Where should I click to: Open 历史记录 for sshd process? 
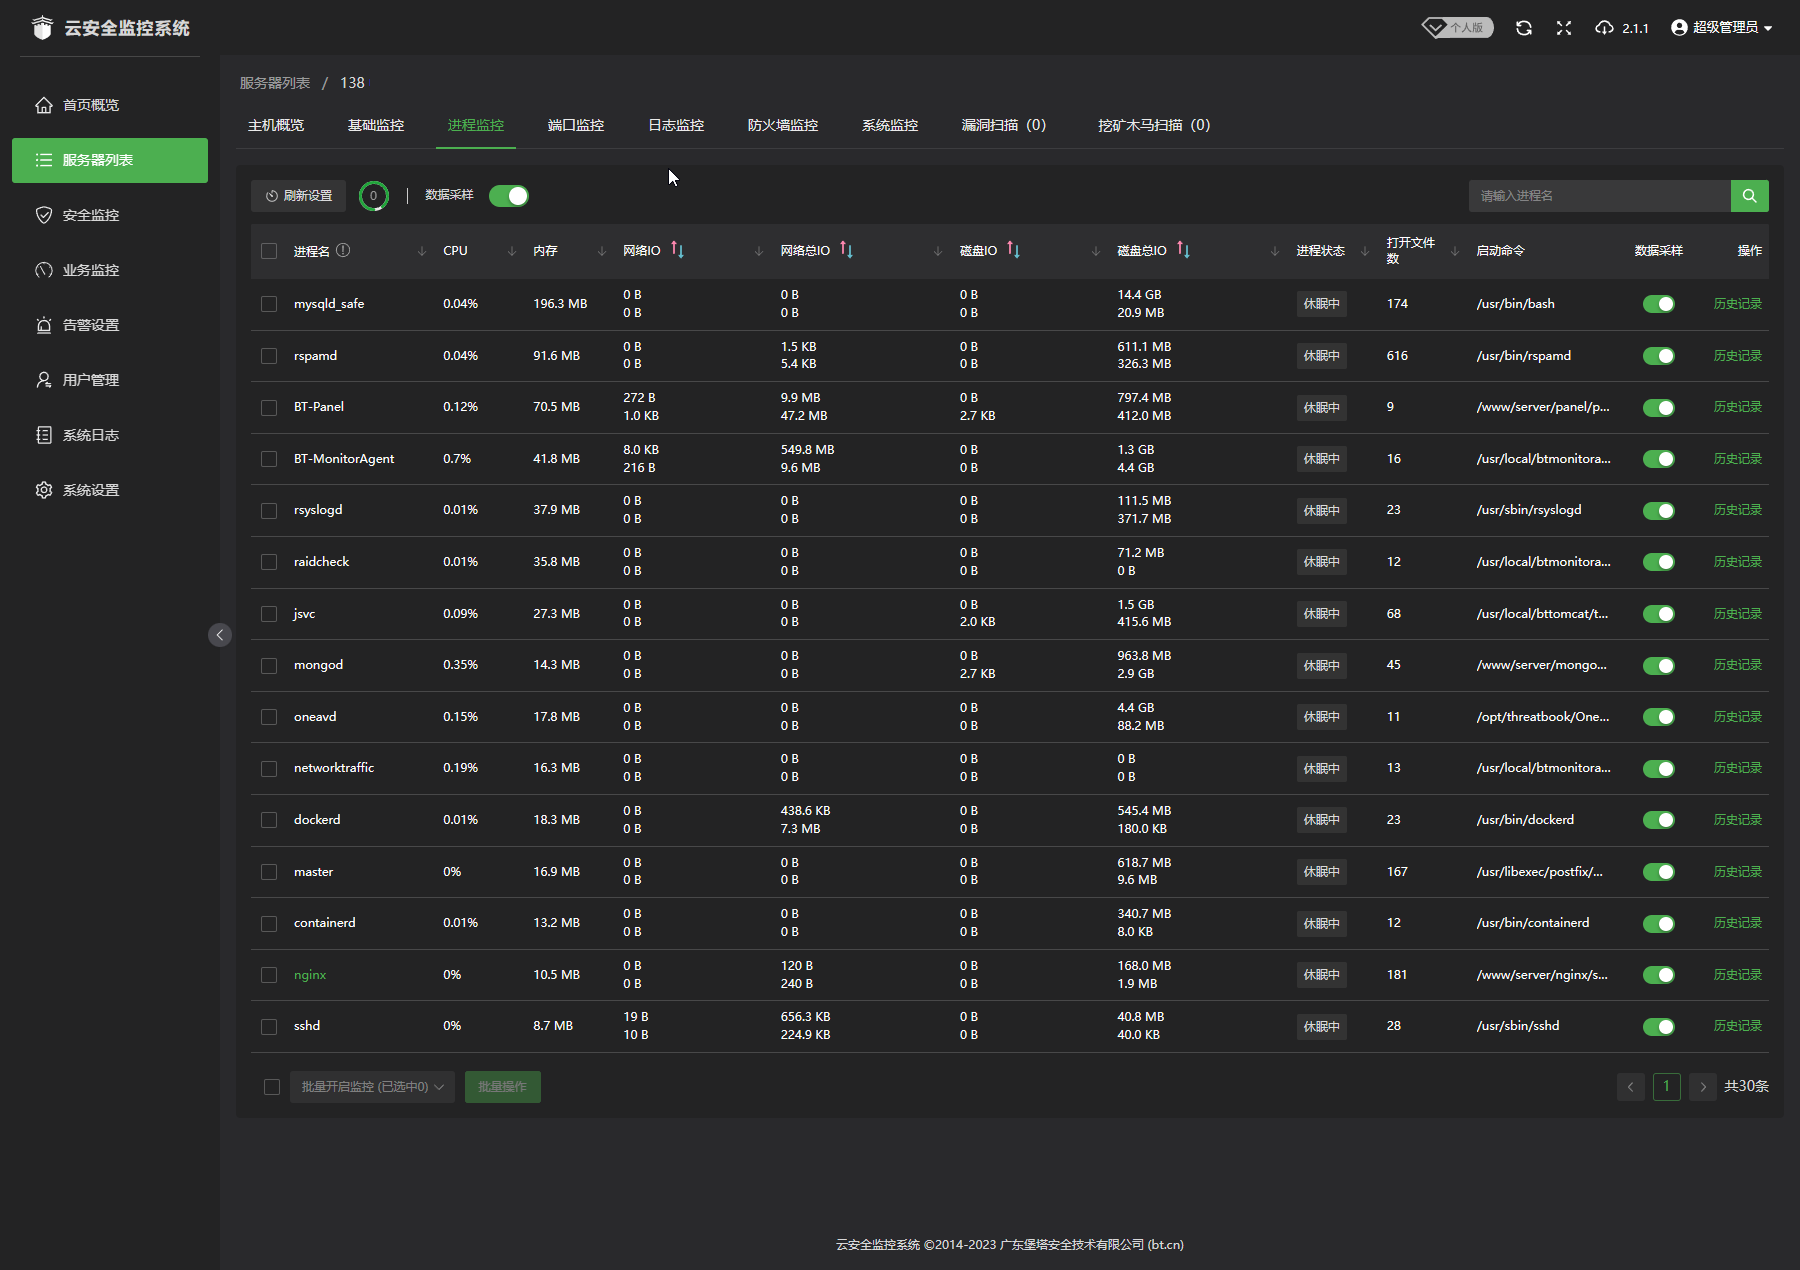pyautogui.click(x=1737, y=1026)
